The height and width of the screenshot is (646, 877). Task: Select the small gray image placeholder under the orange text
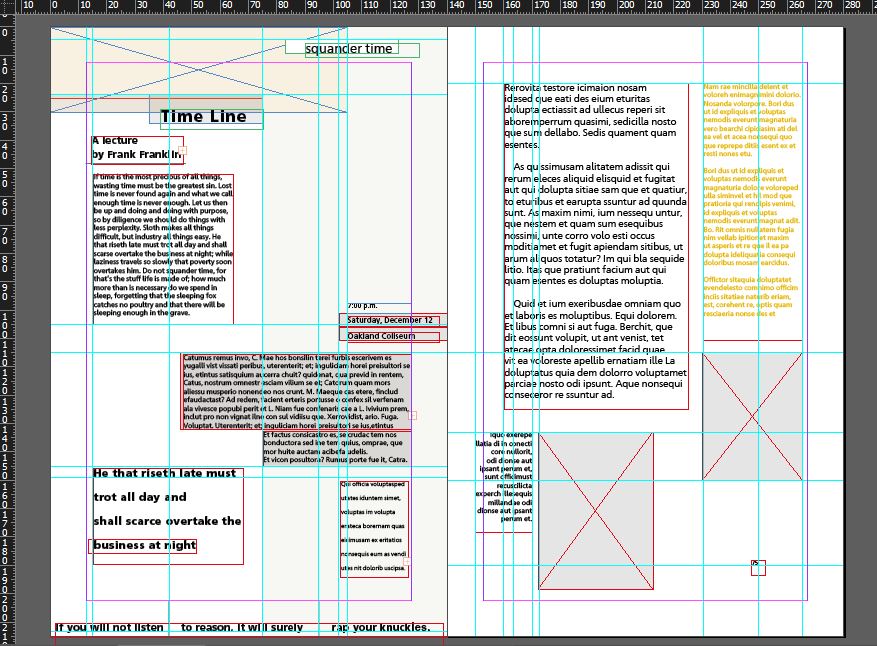pos(752,417)
